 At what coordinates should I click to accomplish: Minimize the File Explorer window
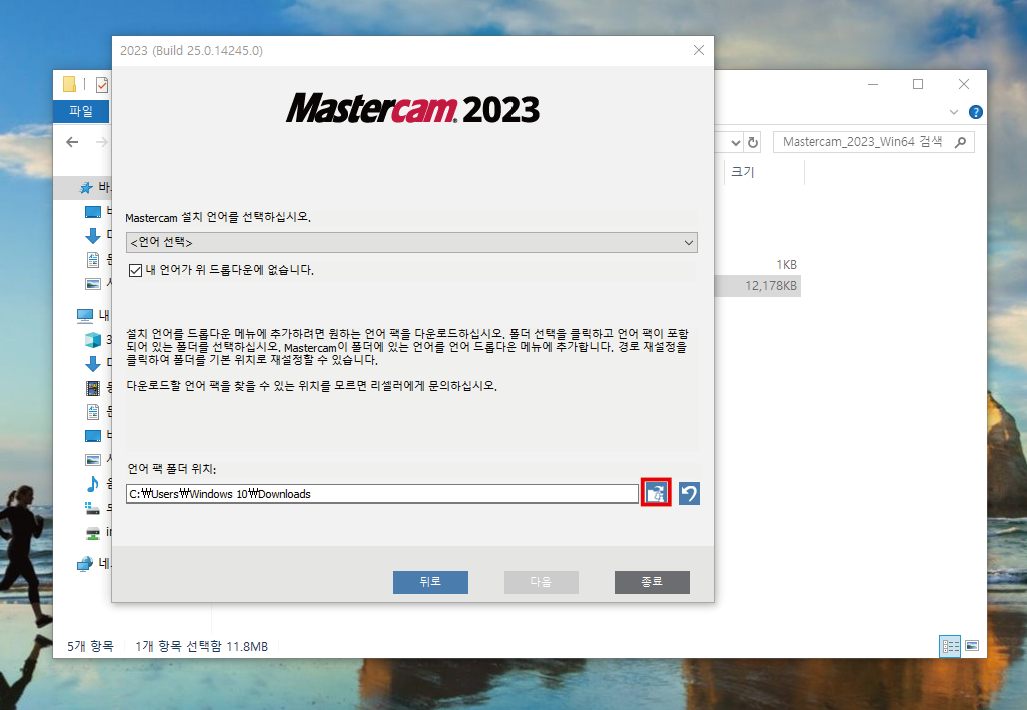(872, 84)
